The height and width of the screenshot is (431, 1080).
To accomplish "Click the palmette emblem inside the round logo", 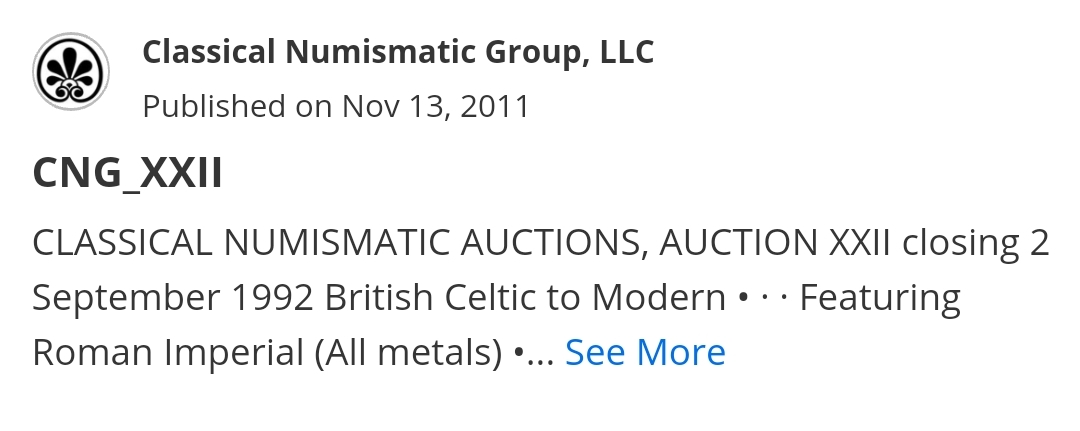I will pos(71,72).
